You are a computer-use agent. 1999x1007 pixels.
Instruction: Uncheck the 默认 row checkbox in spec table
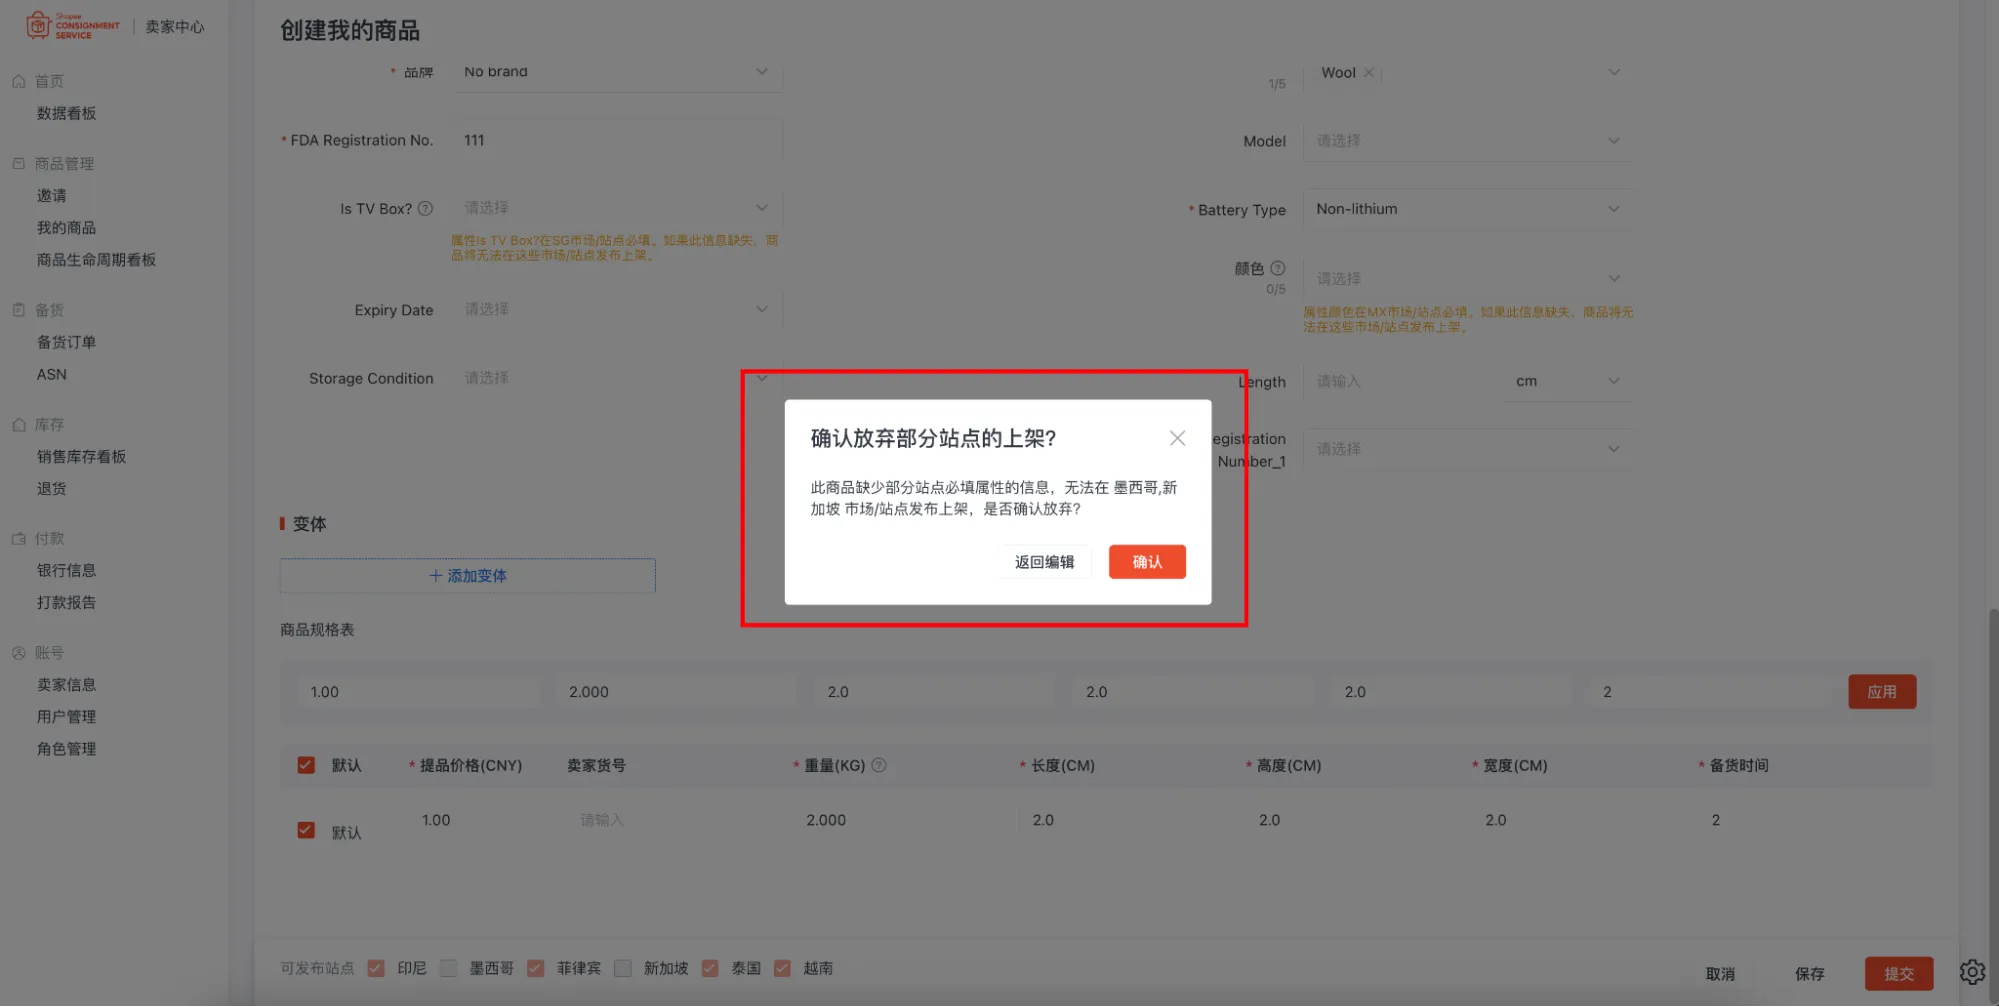coord(305,829)
